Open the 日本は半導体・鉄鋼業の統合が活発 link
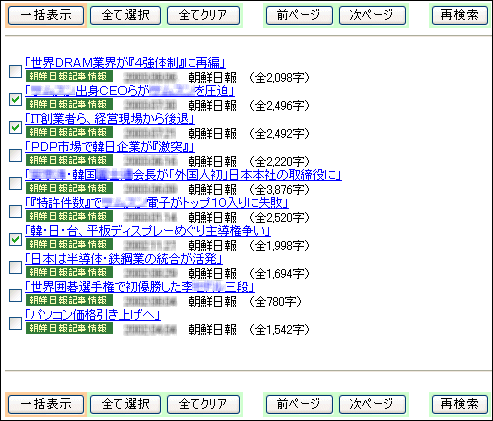This screenshot has height=421, width=493. (x=124, y=259)
